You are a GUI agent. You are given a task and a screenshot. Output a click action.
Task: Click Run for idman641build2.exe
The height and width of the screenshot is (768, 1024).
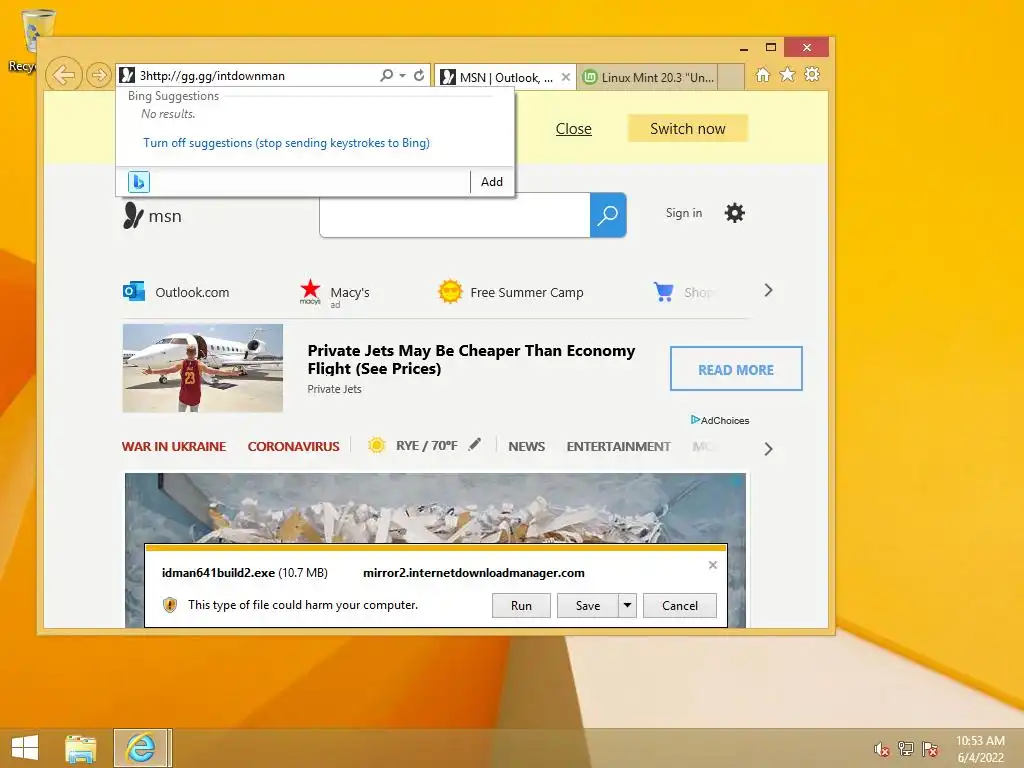click(x=521, y=605)
